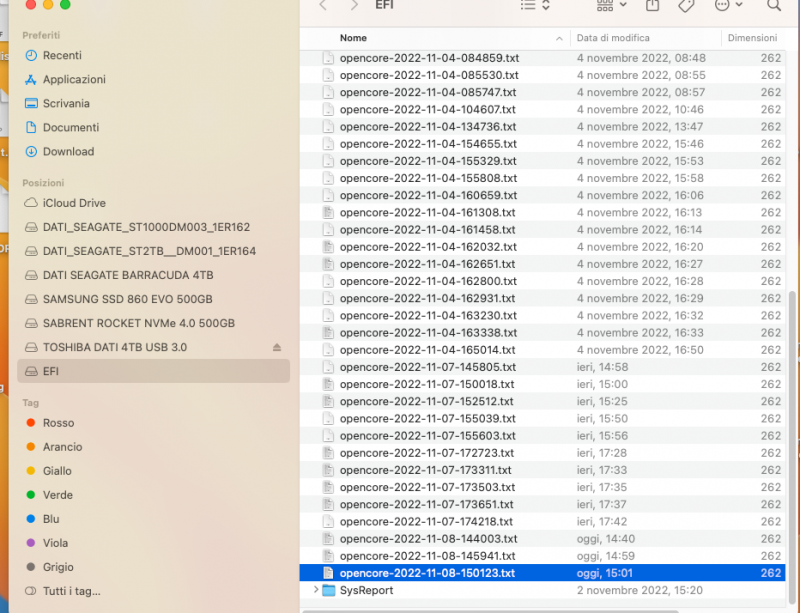The height and width of the screenshot is (613, 800).
Task: Go back with the Finder back arrow
Action: point(322,5)
